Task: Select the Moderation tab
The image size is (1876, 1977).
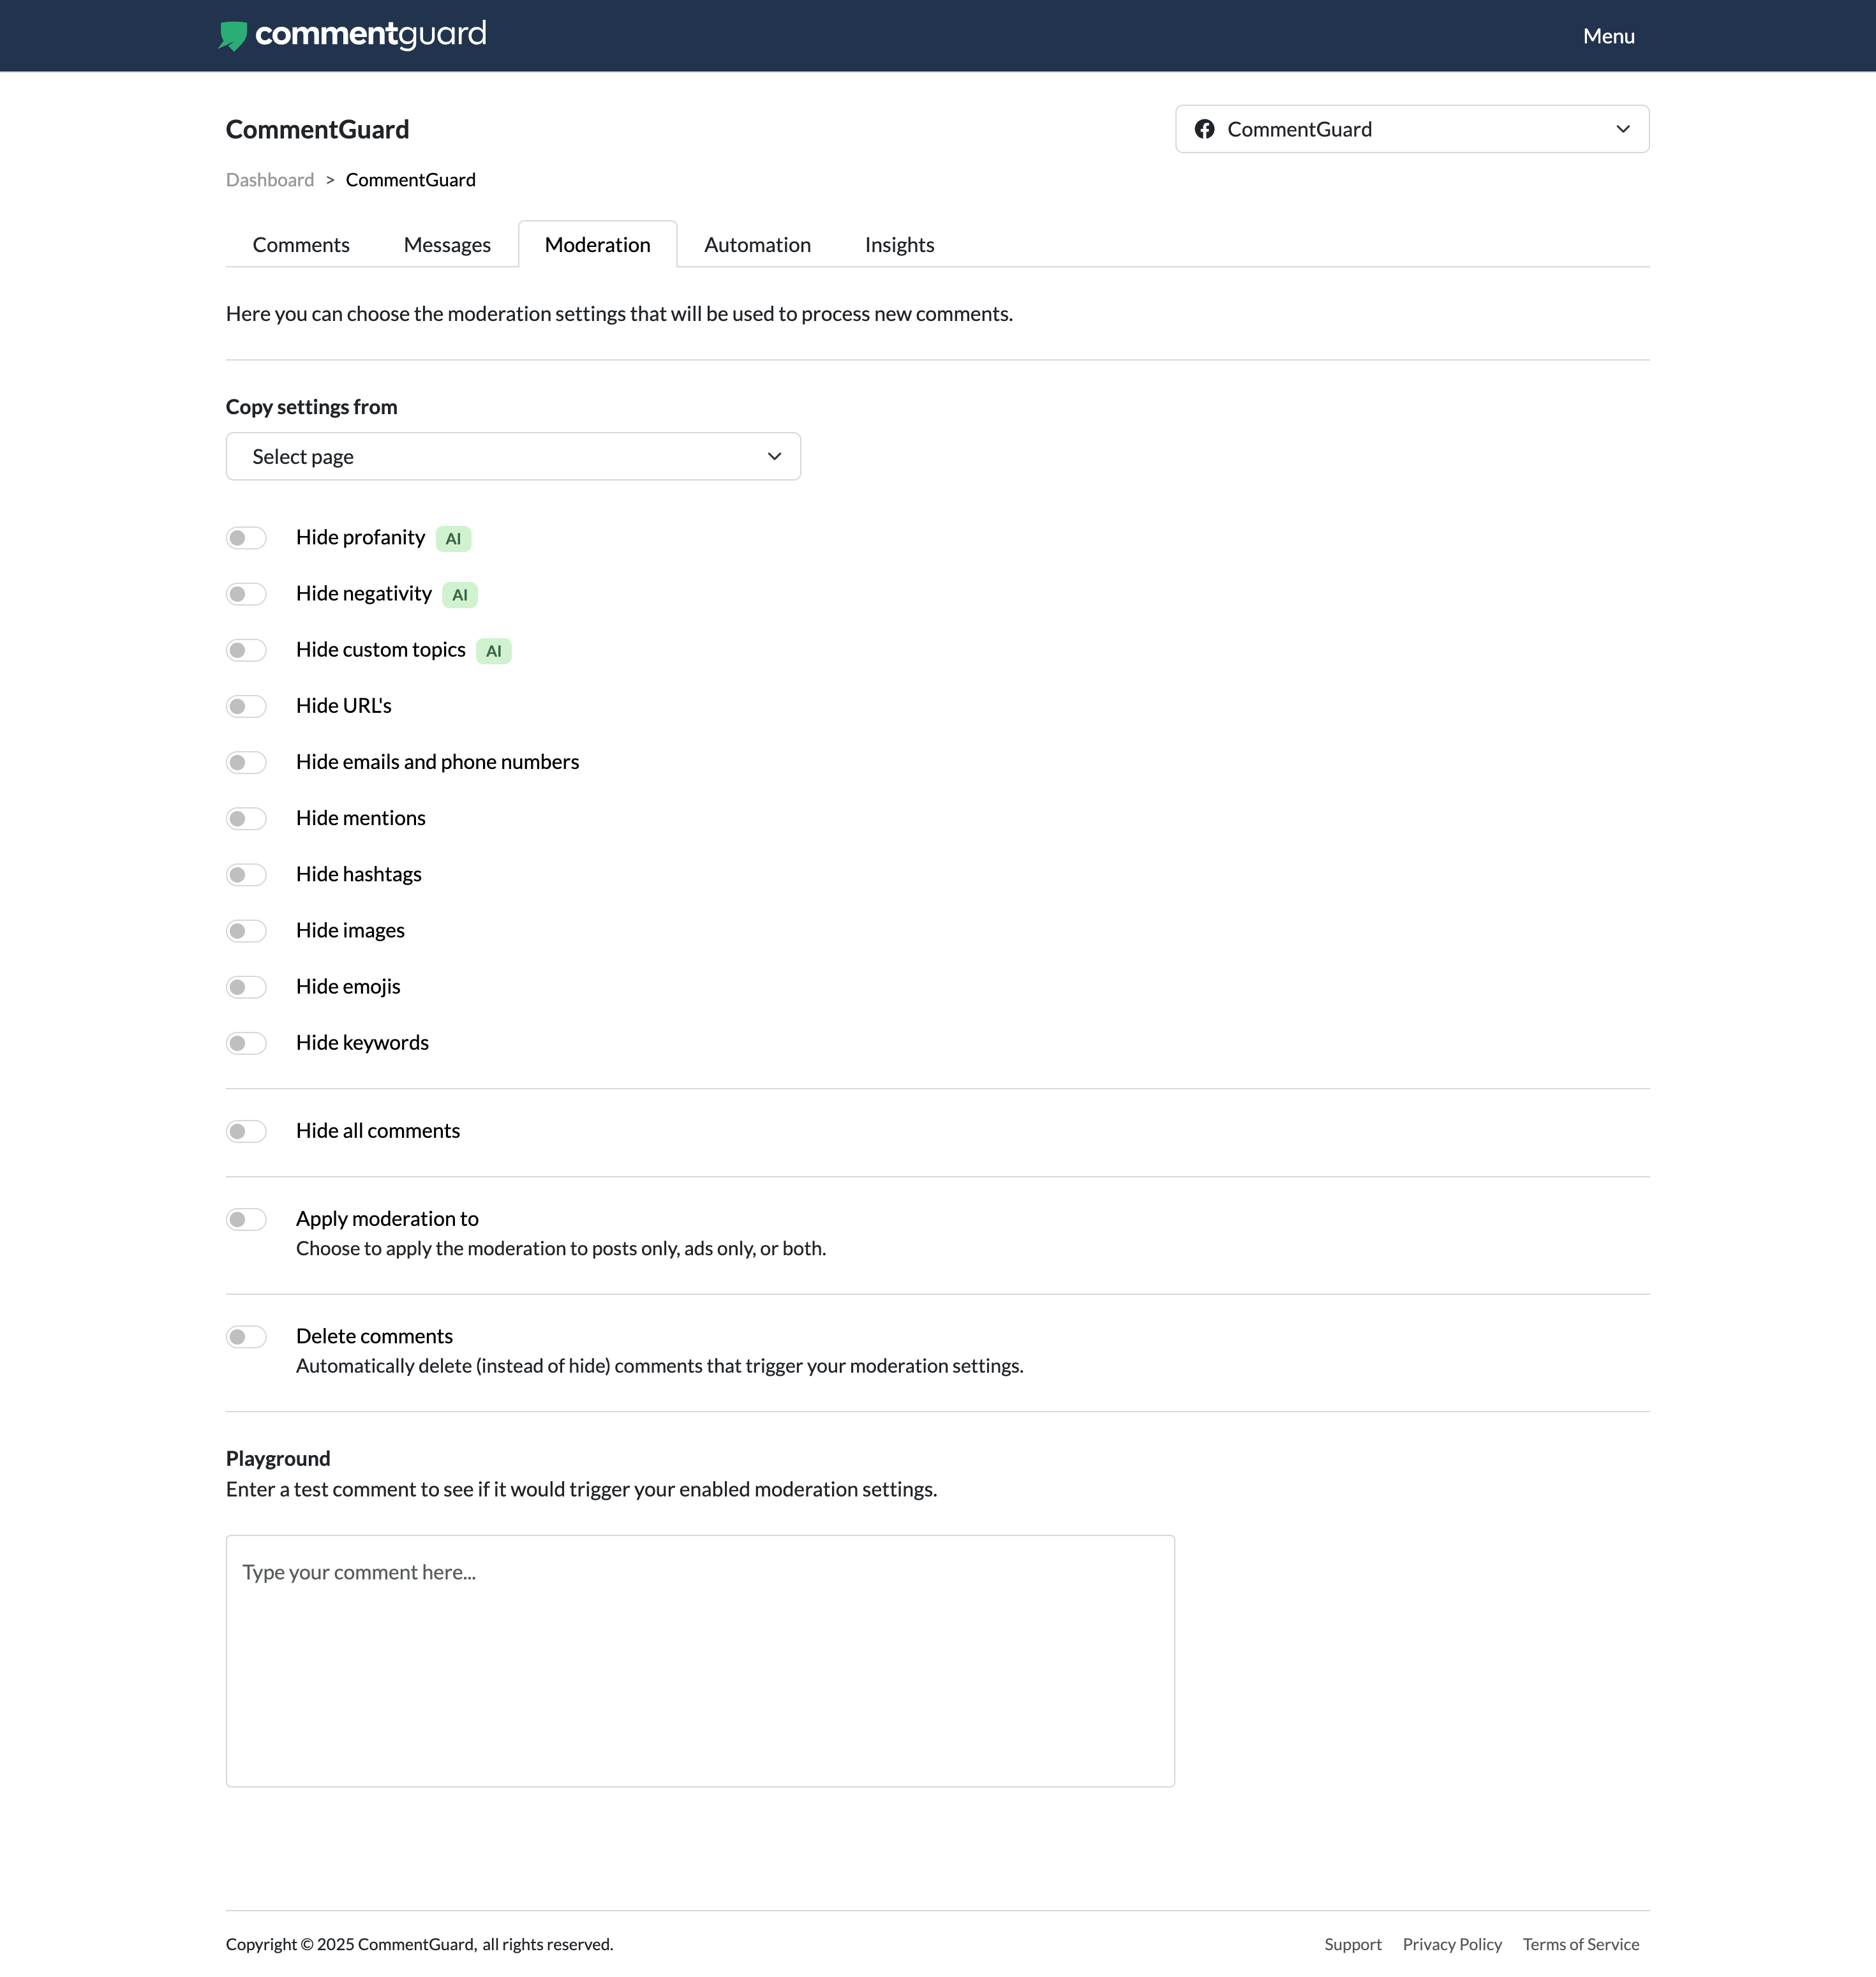Action: (x=598, y=245)
